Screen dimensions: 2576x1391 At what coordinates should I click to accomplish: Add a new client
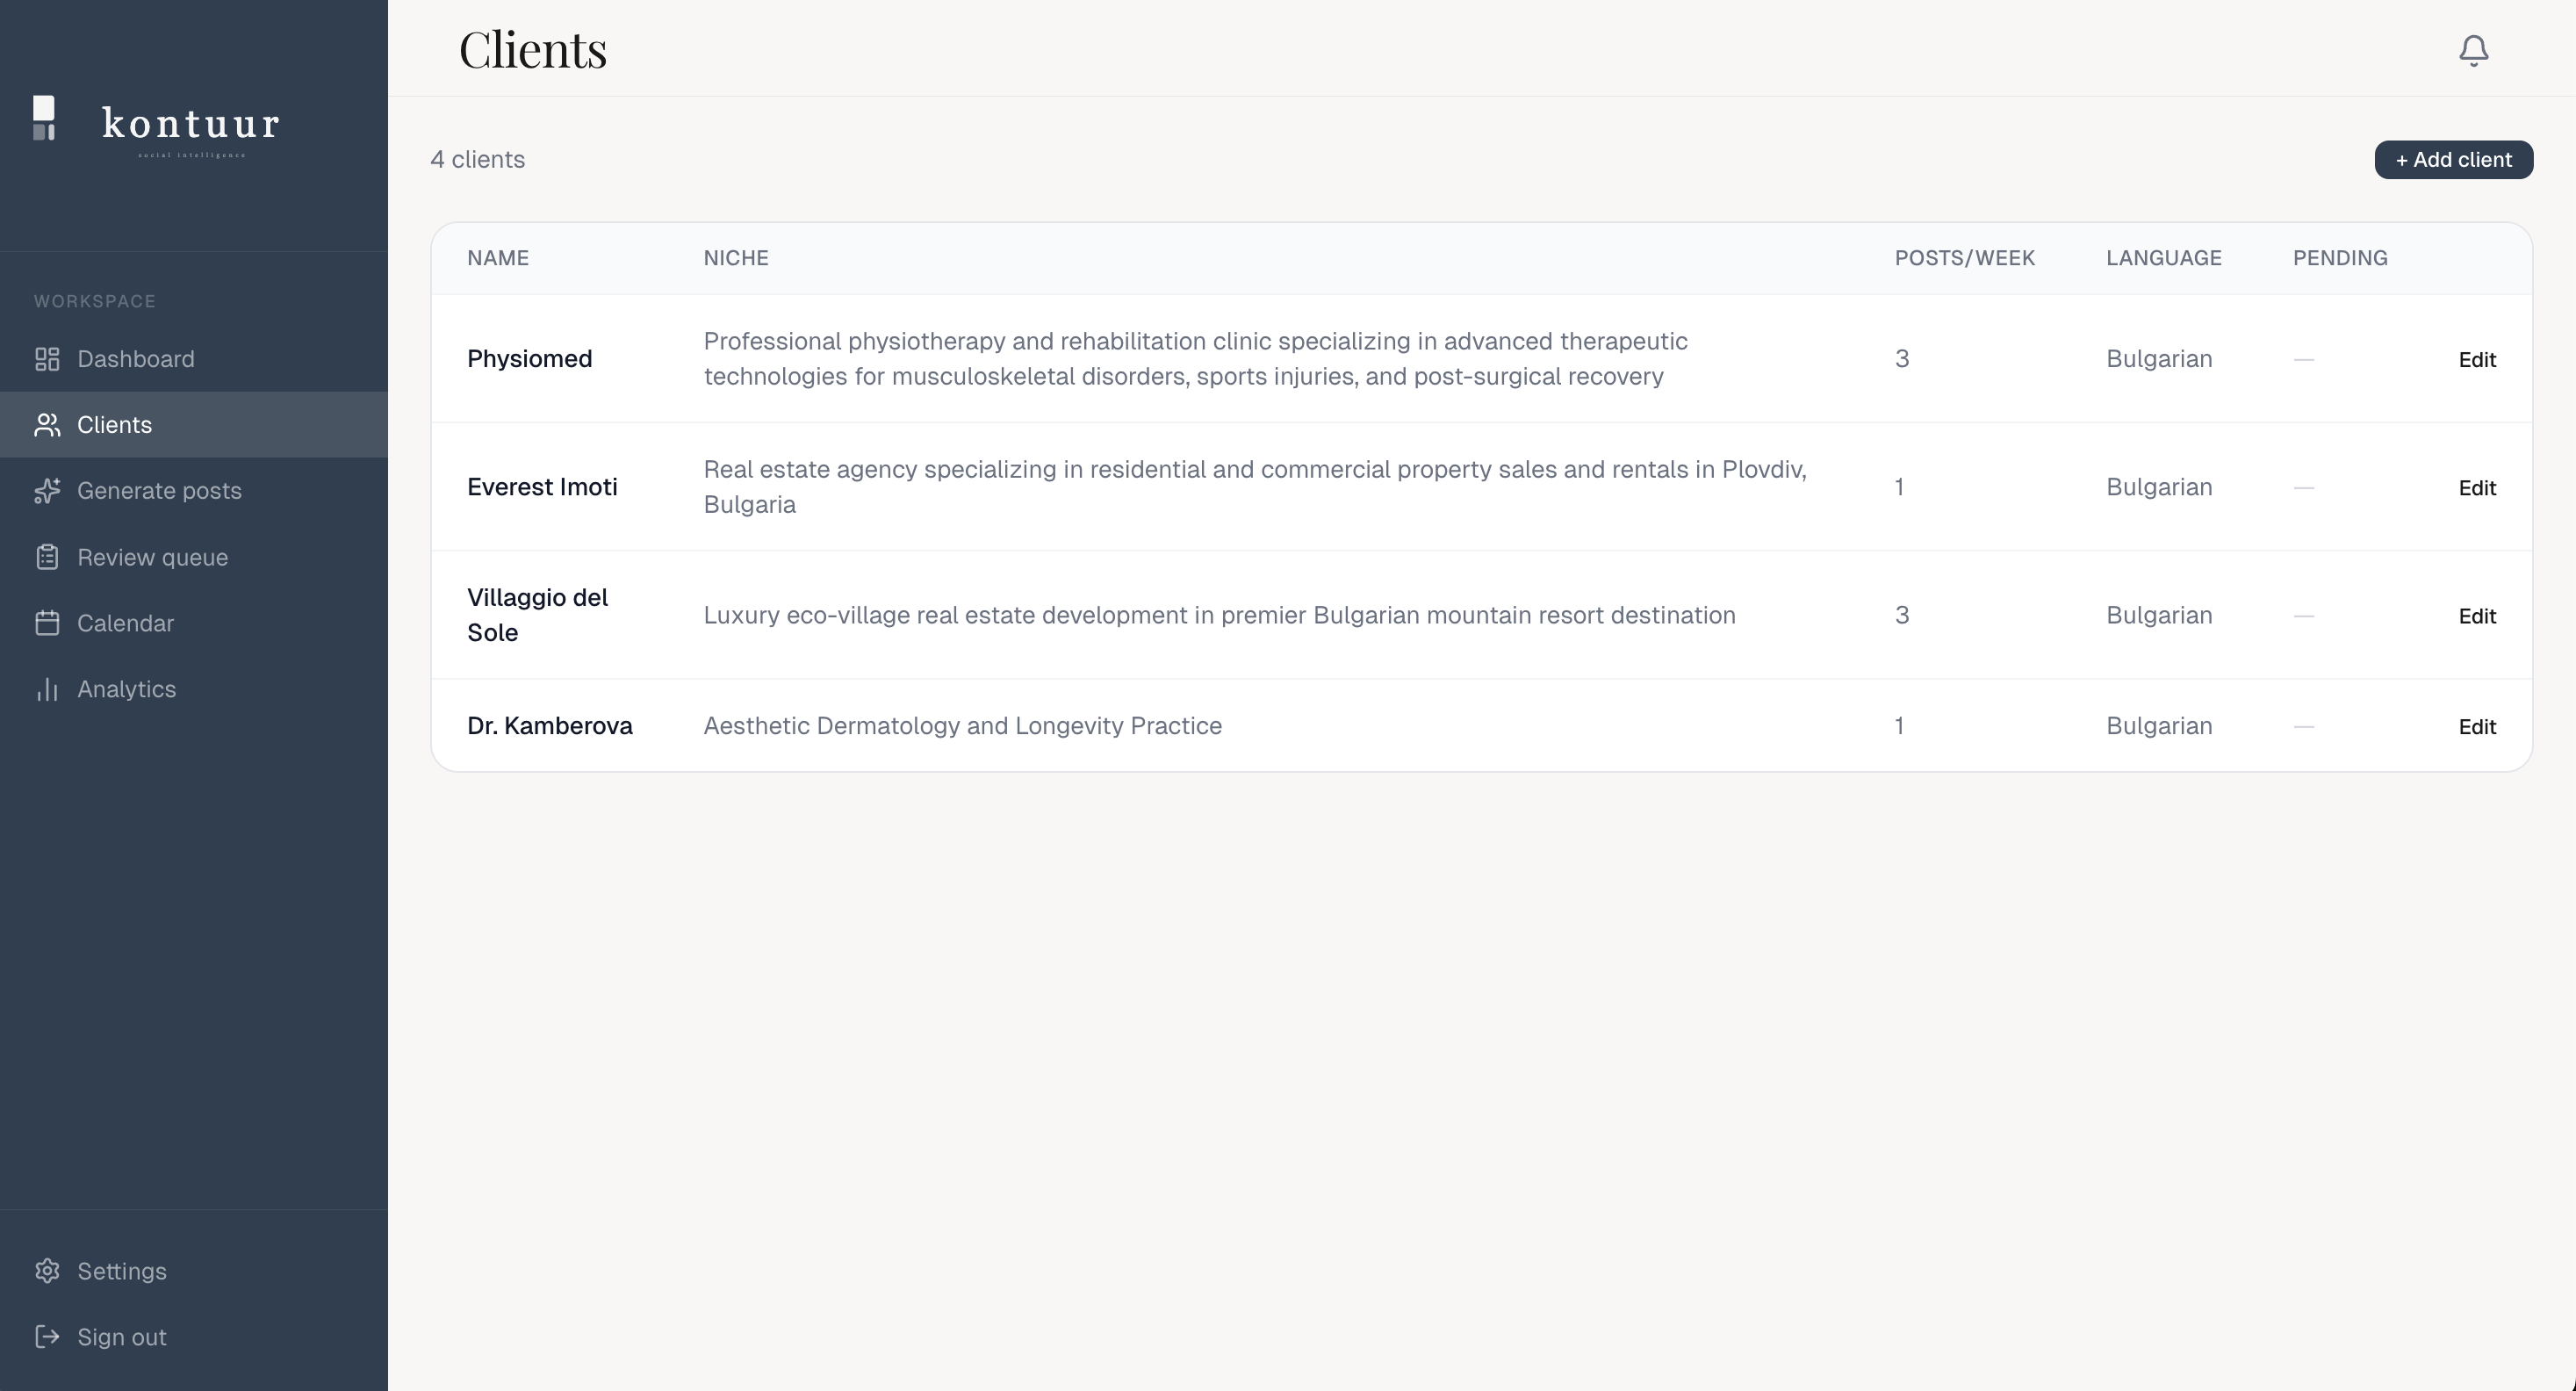pos(2453,160)
